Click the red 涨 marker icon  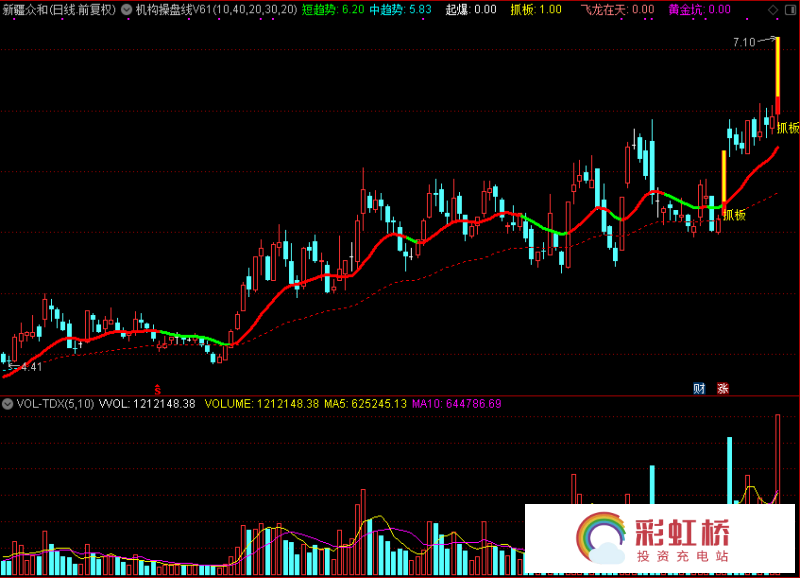(x=722, y=388)
